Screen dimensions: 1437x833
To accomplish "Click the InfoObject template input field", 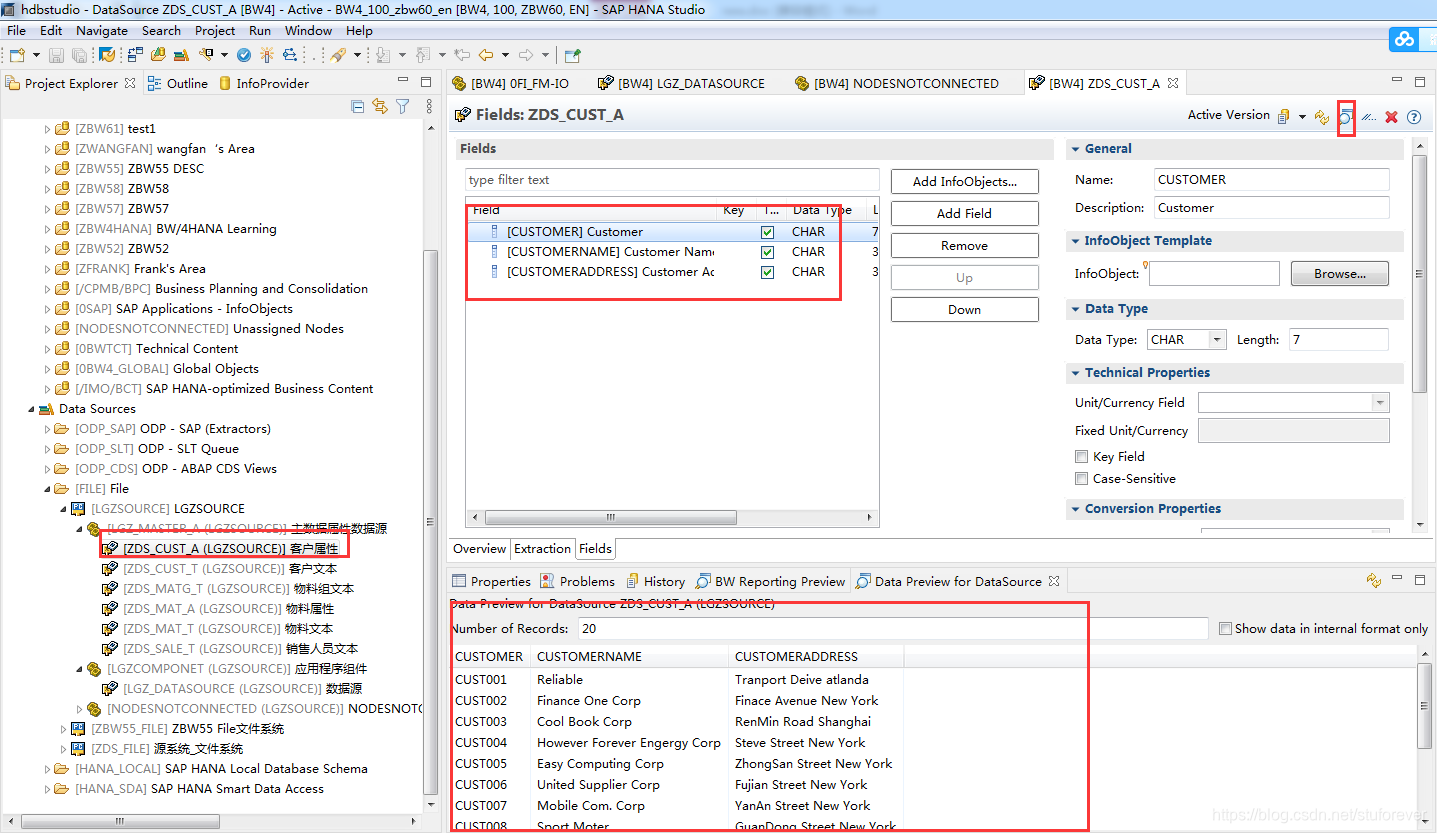I will 1214,273.
